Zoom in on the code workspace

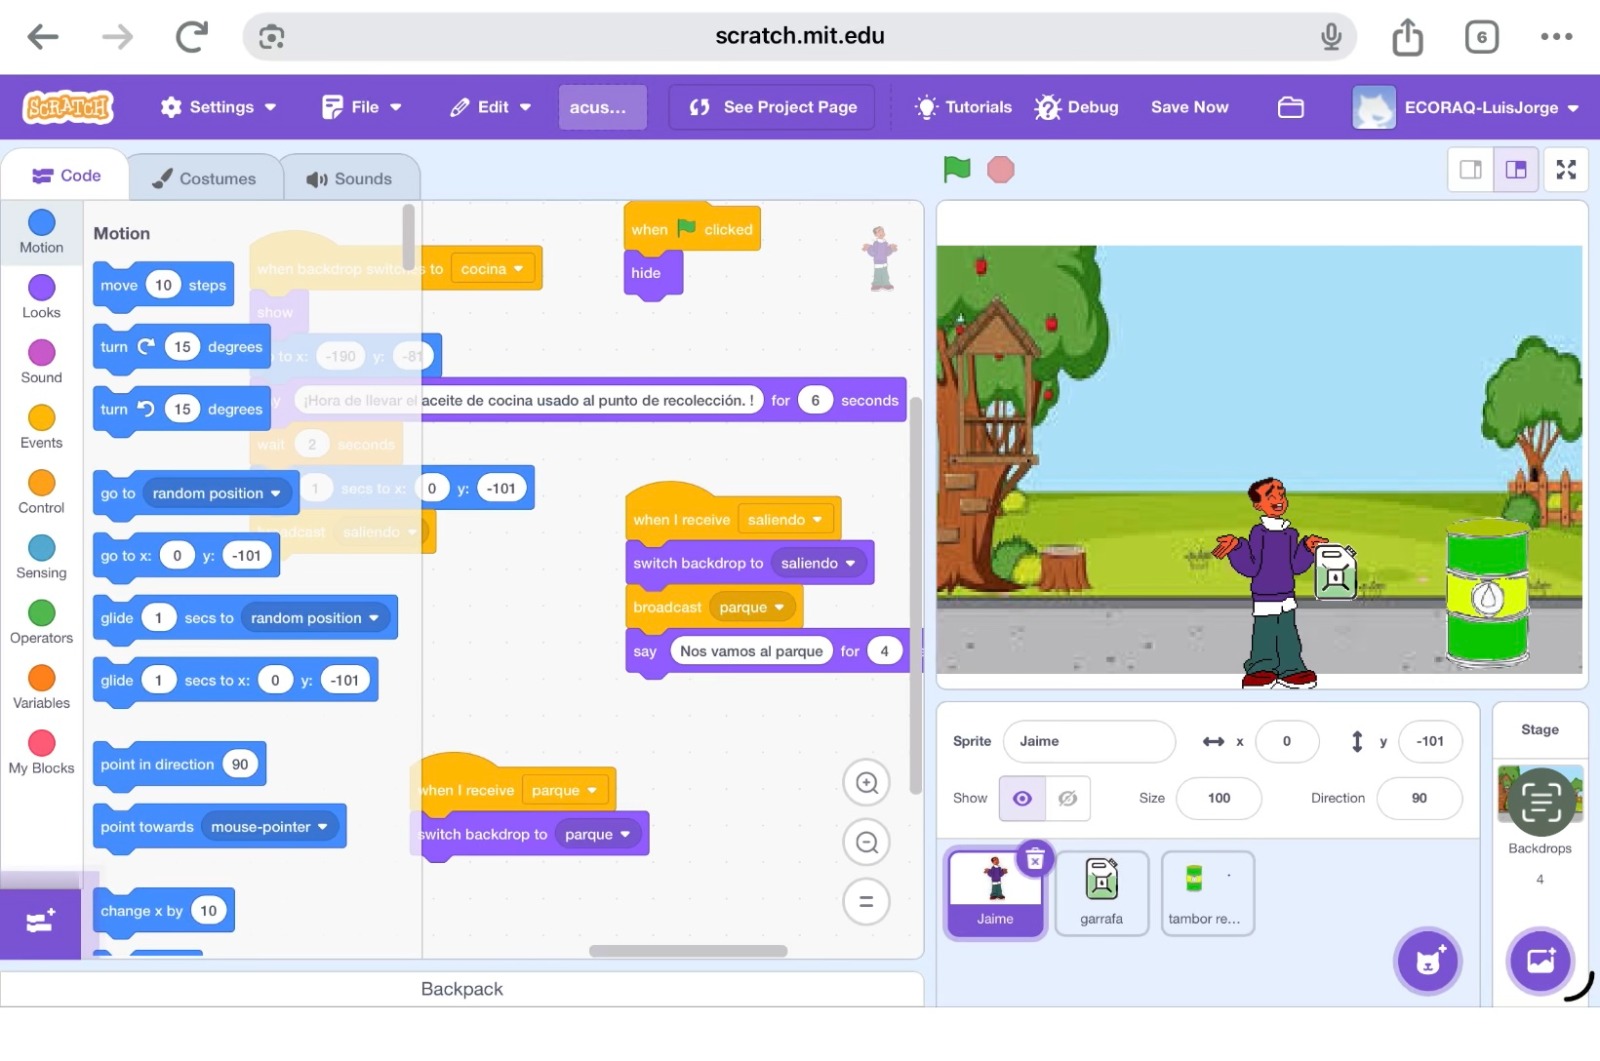(866, 784)
